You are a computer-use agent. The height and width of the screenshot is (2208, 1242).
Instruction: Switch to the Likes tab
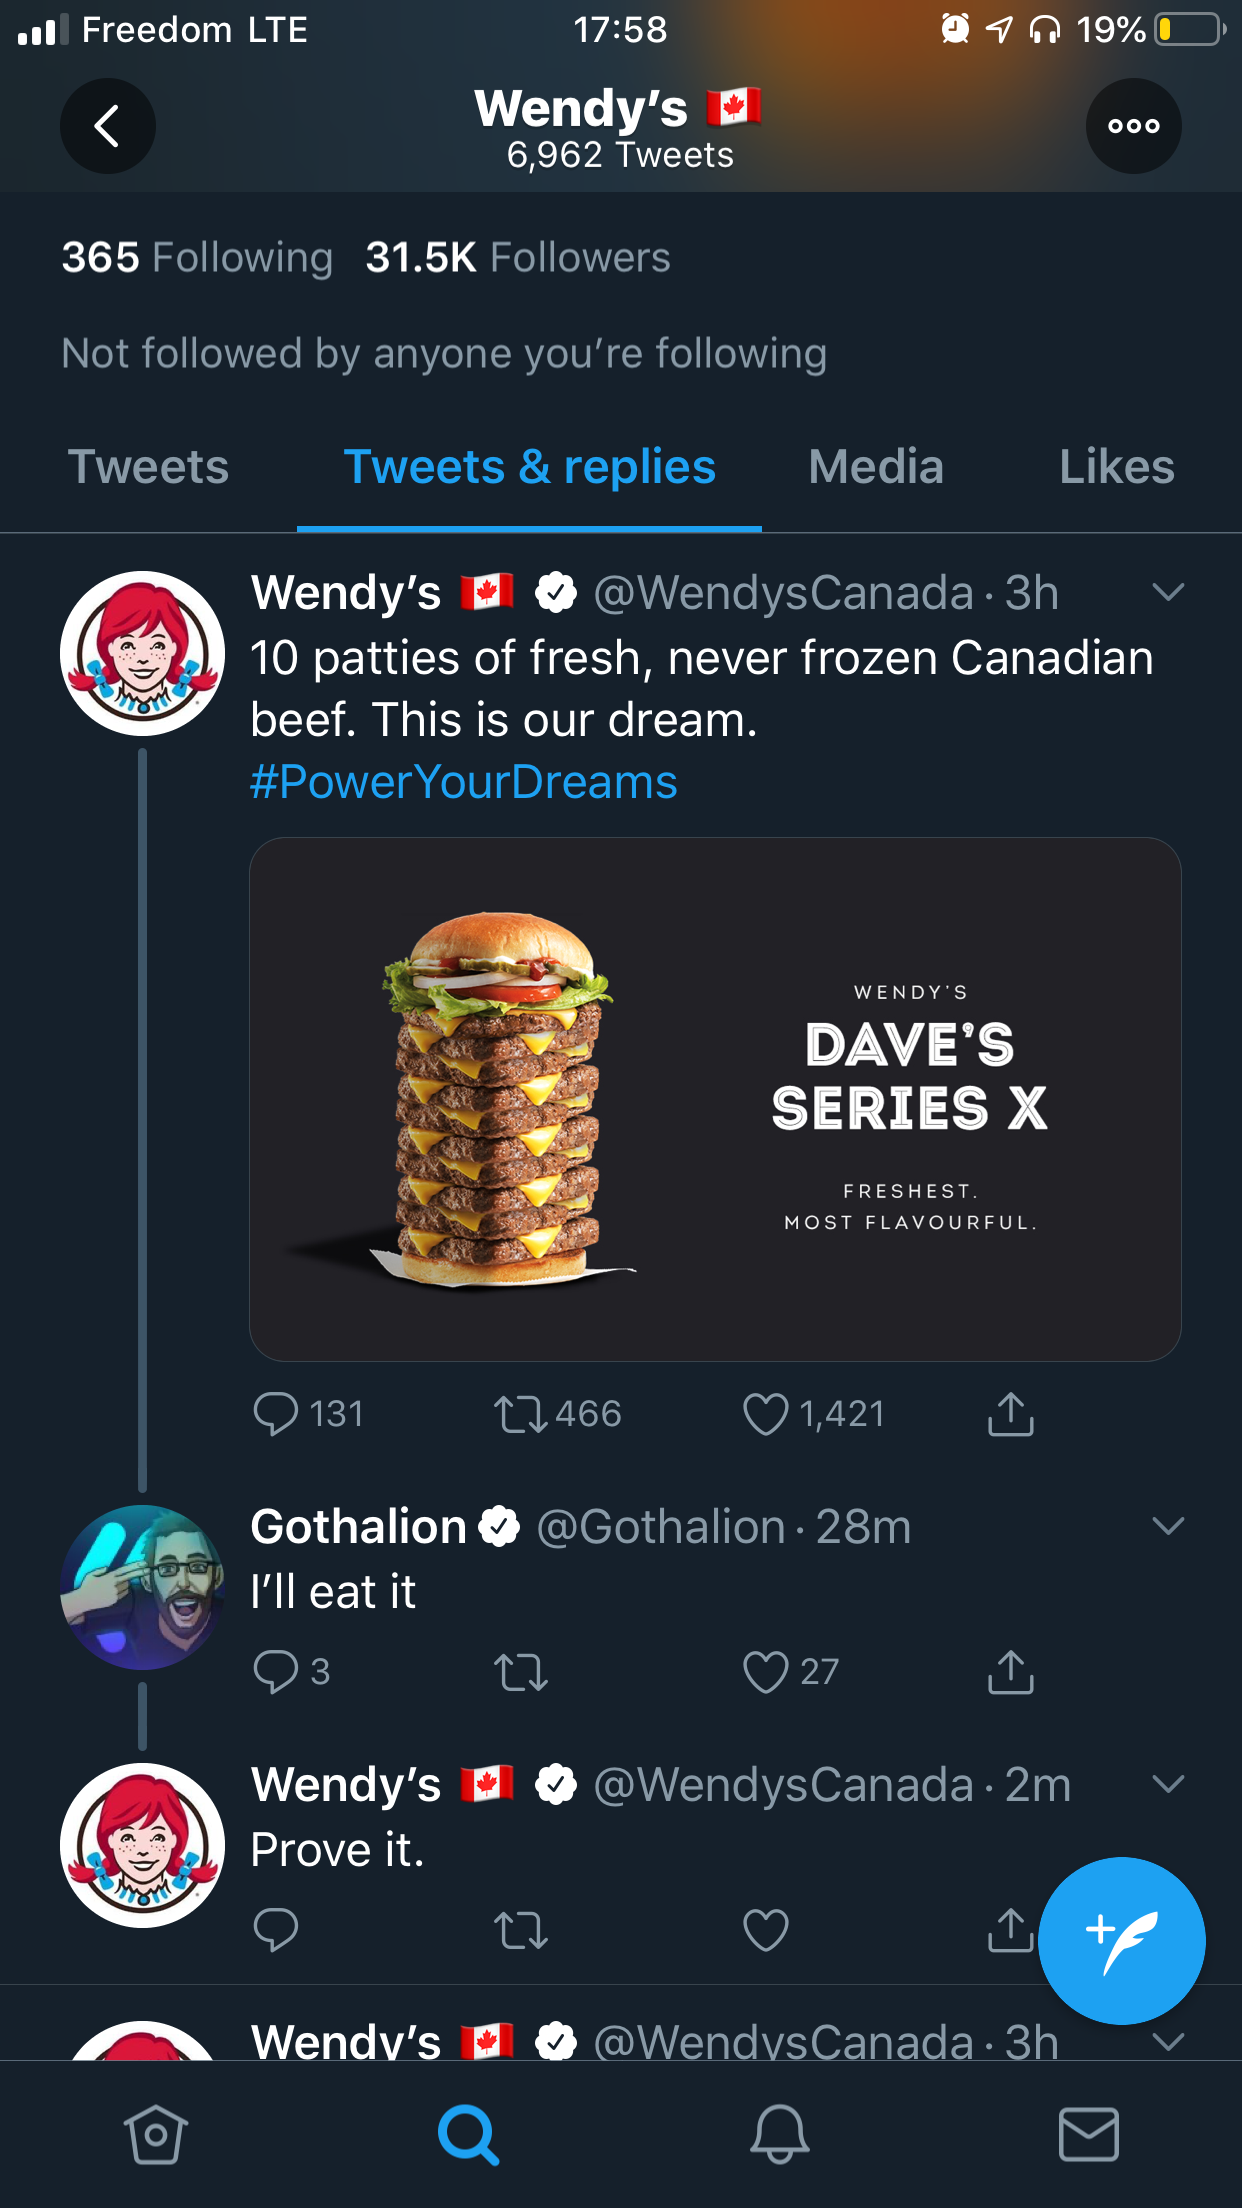click(x=1116, y=467)
